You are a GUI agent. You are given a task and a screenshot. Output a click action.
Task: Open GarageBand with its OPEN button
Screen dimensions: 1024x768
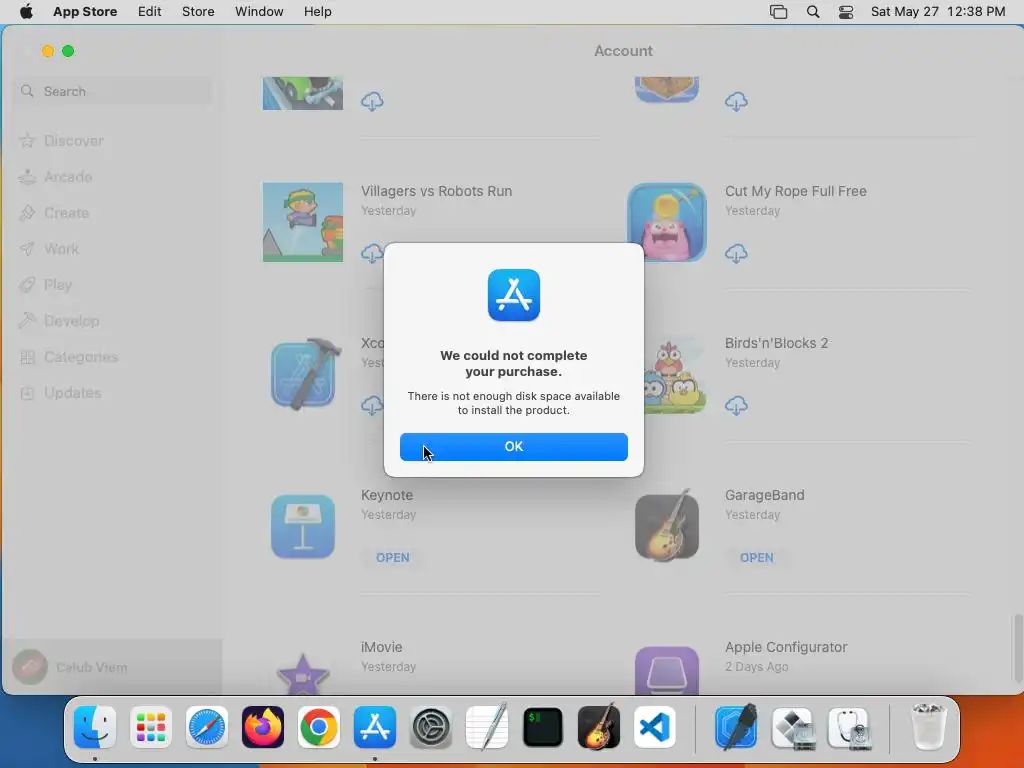(x=756, y=558)
